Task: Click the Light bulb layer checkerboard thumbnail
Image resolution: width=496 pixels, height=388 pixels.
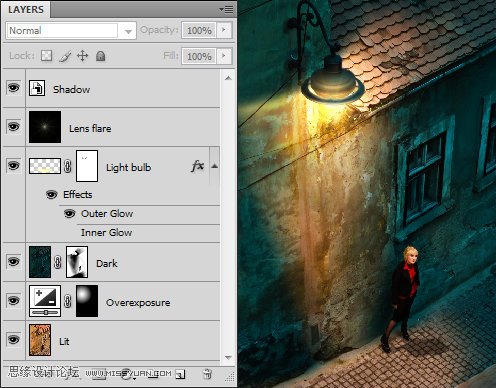Action: click(x=45, y=166)
